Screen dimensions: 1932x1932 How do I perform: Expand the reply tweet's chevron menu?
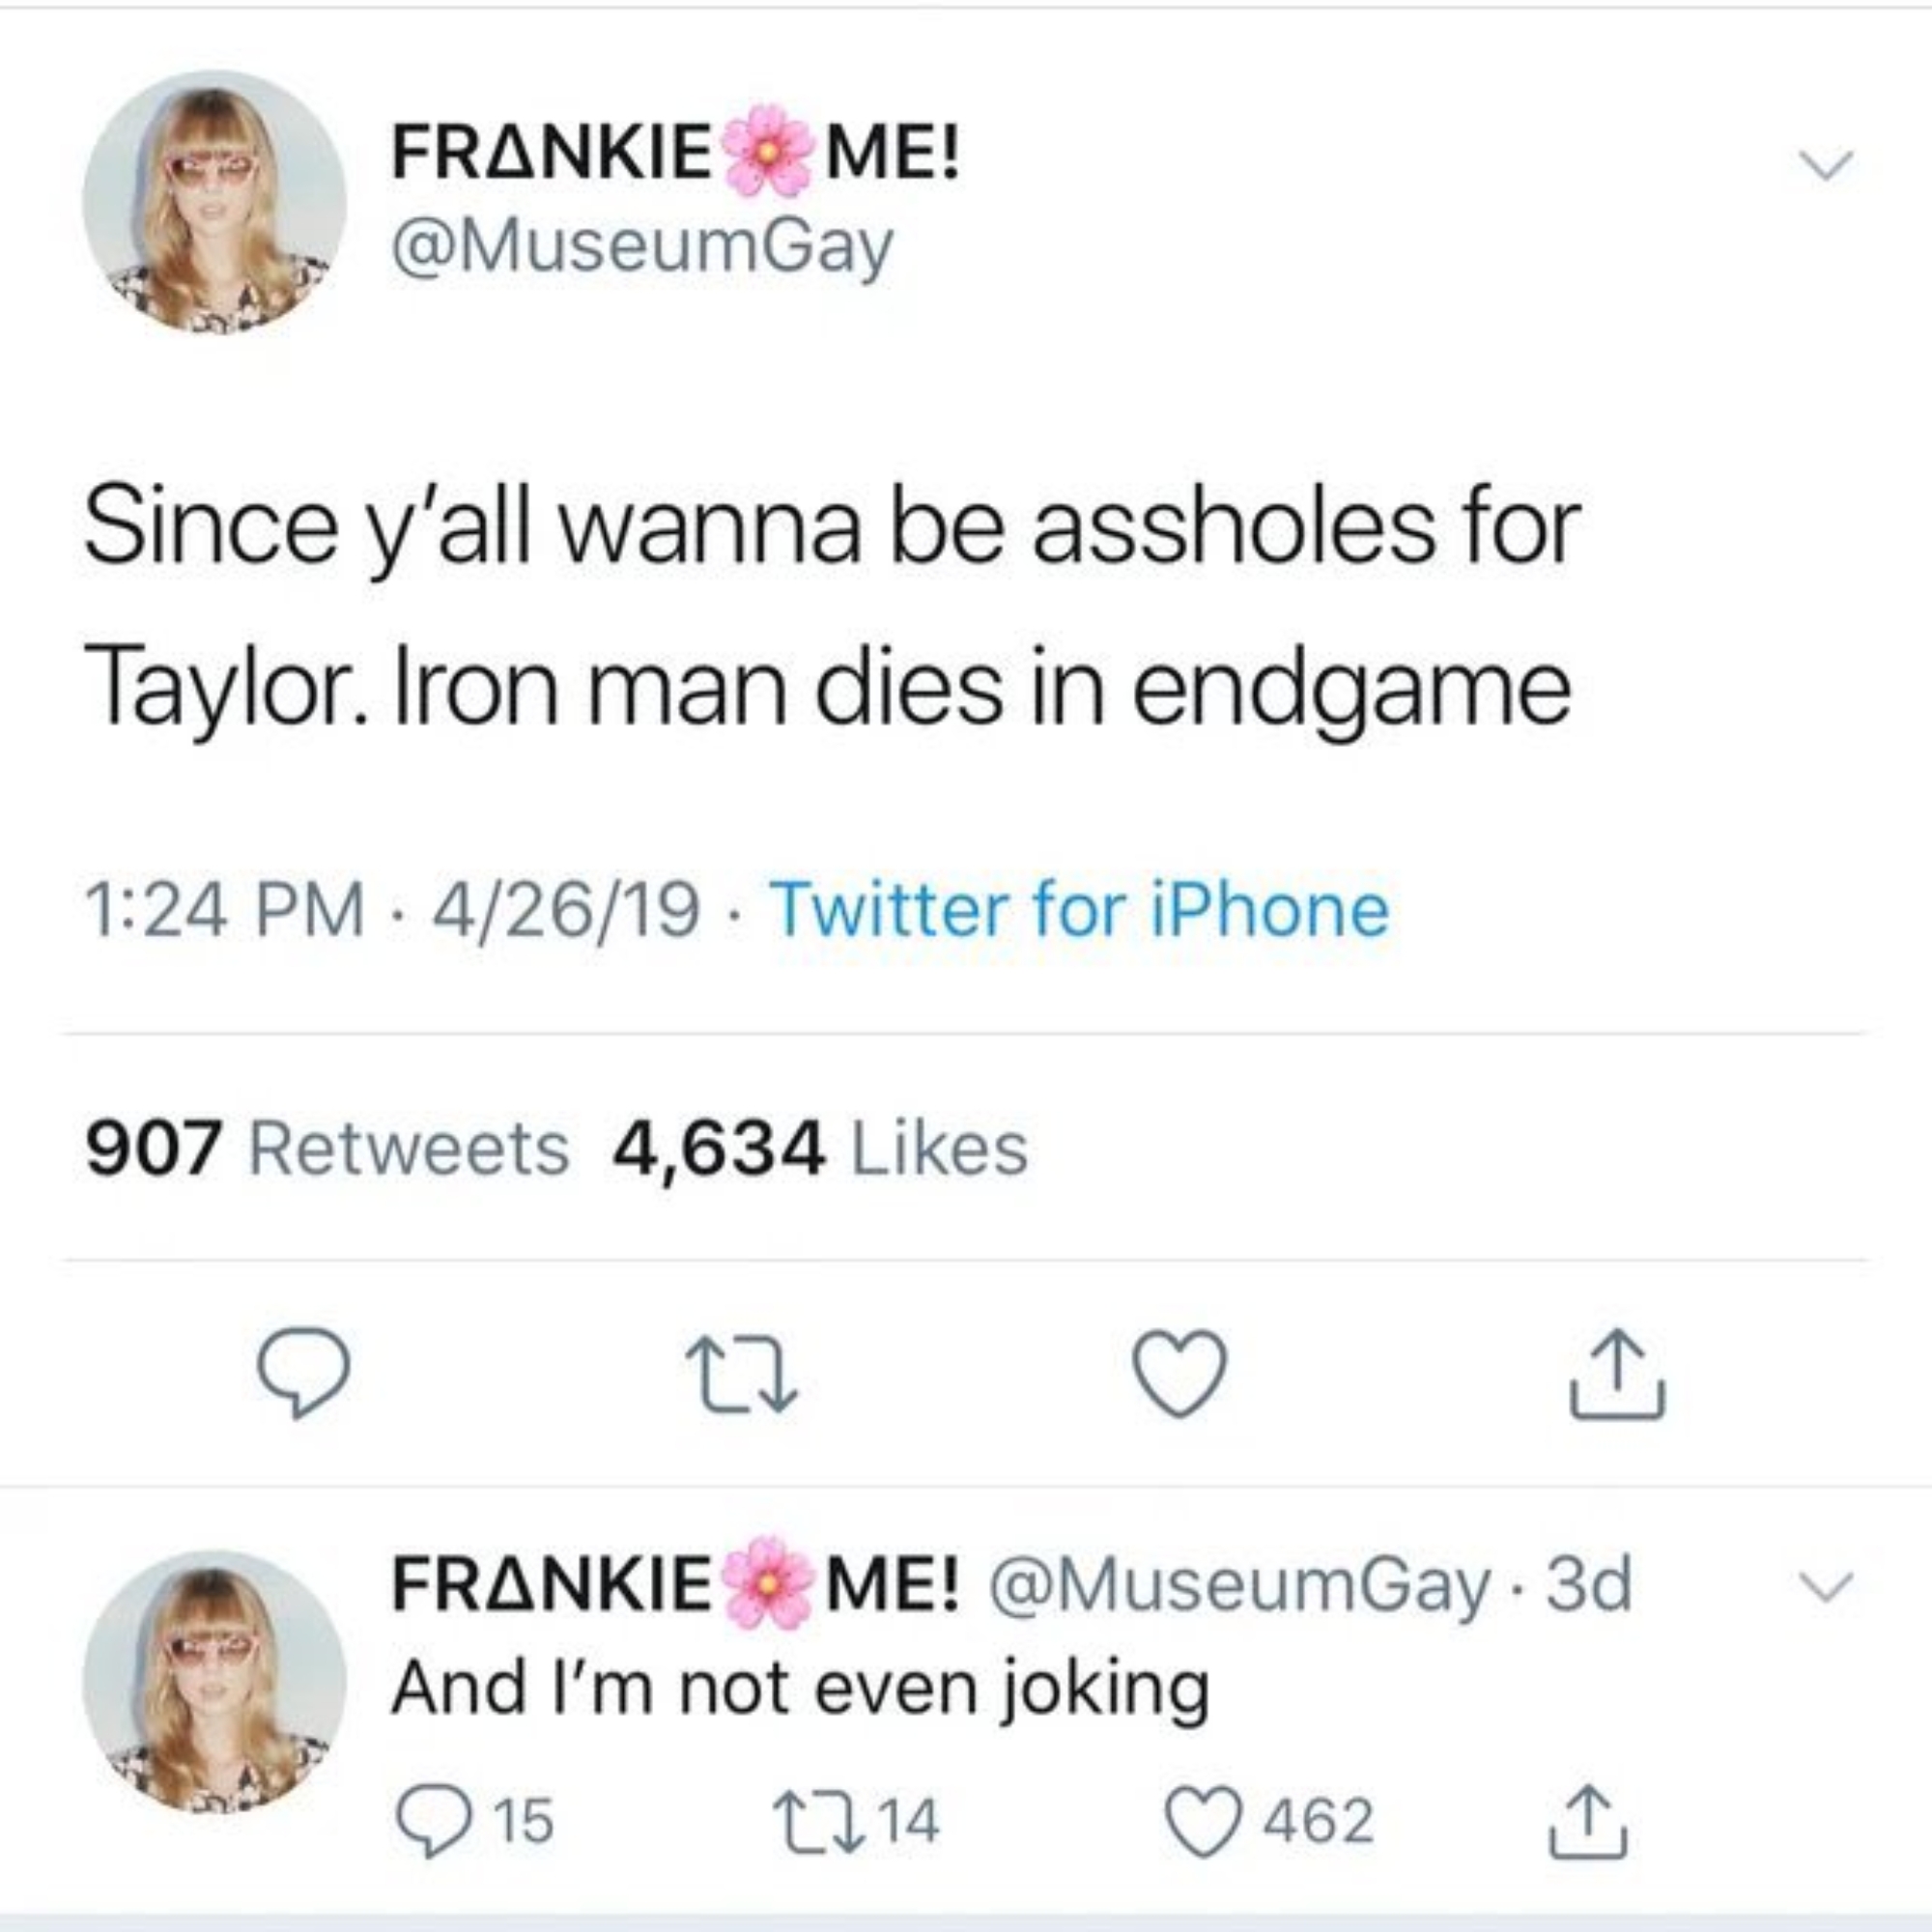coord(1826,1587)
